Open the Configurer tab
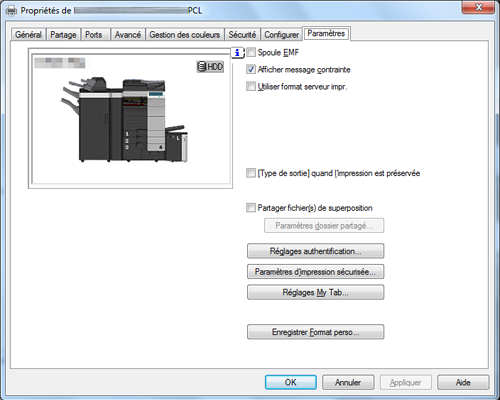 281,35
